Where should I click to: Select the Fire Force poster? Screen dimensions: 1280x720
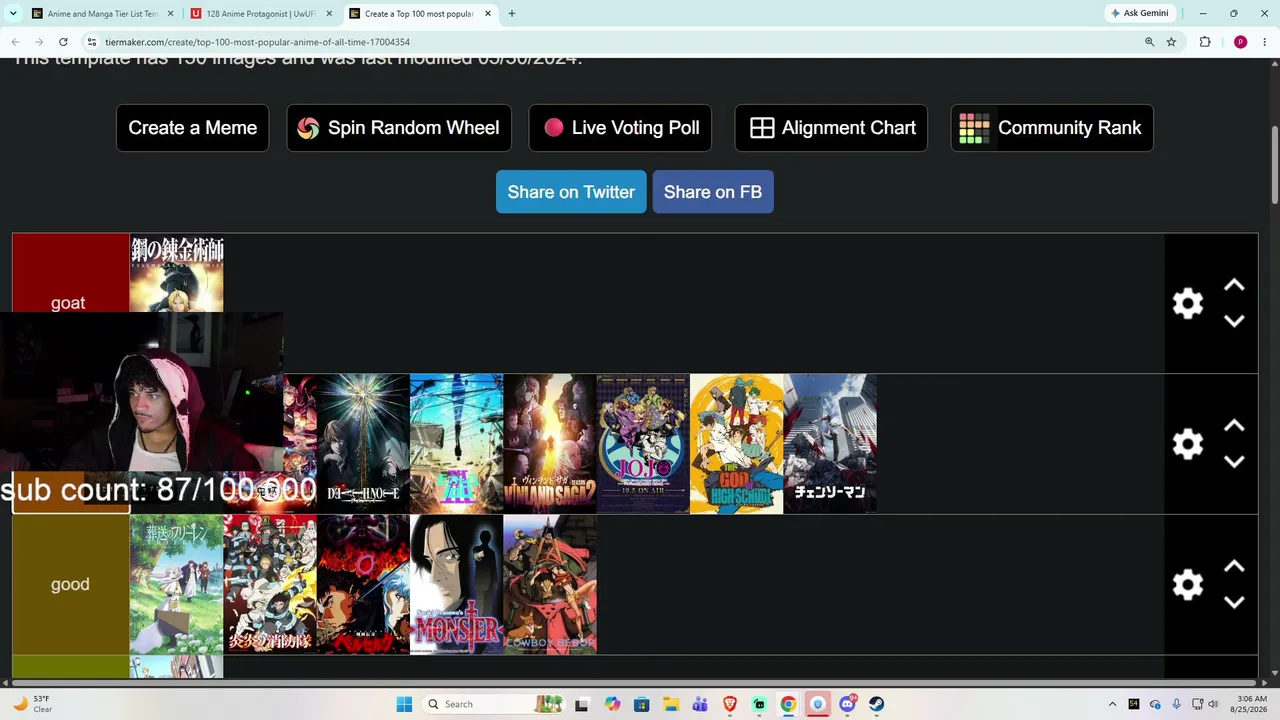[x=270, y=585]
